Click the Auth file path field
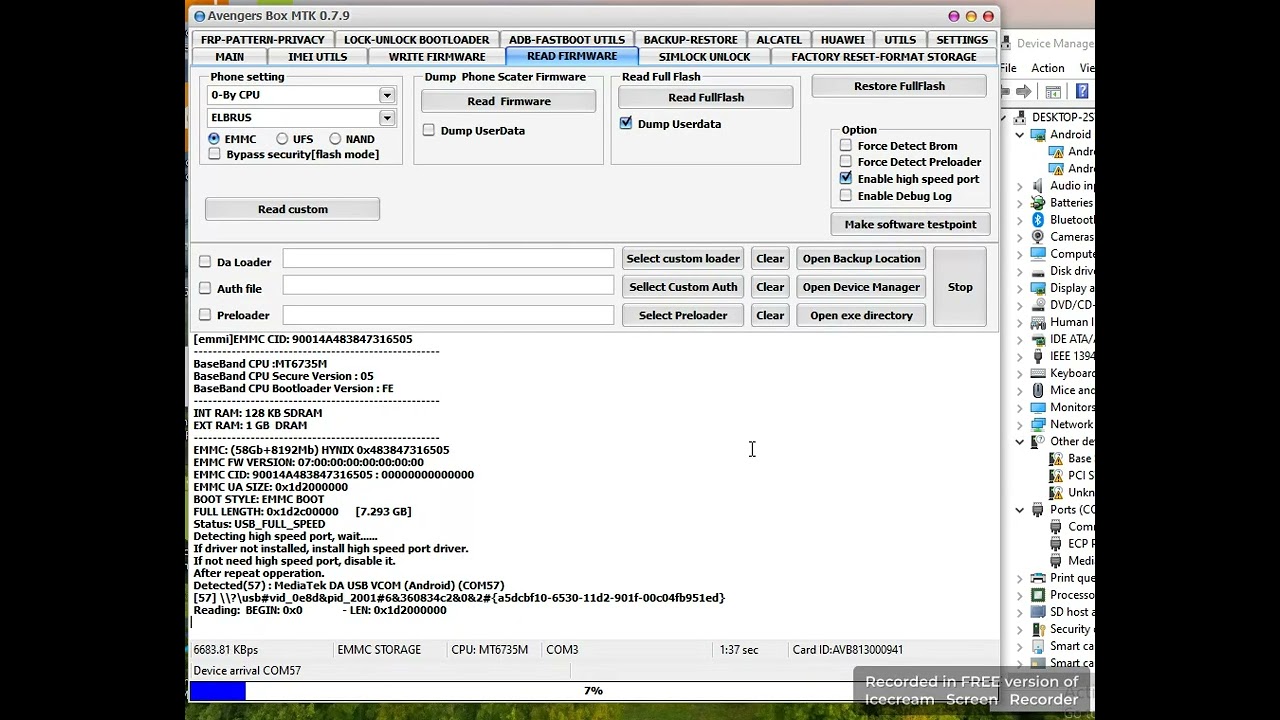Screen dimensions: 1280x720 pyautogui.click(x=448, y=286)
